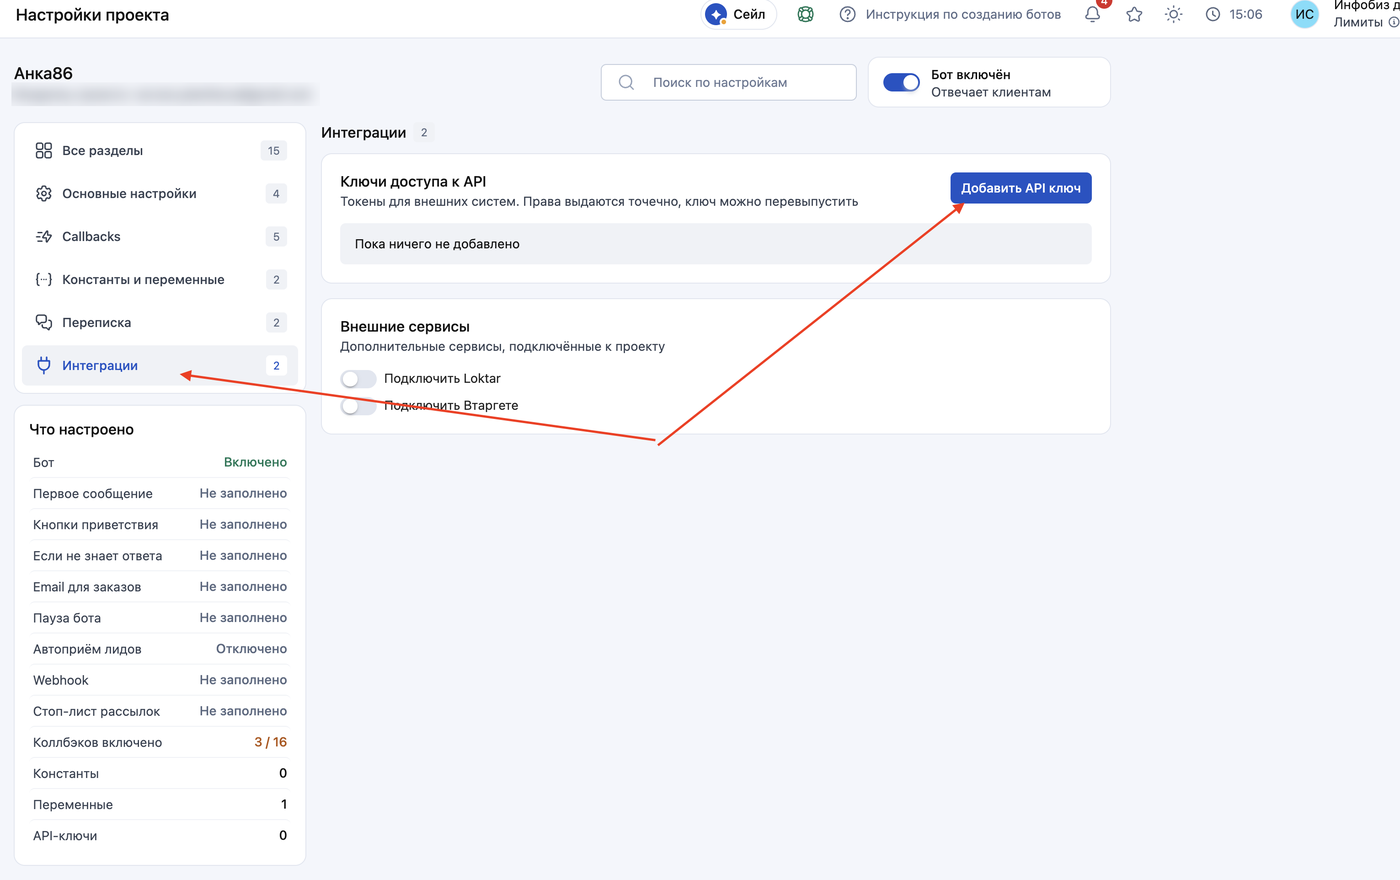The image size is (1400, 880).
Task: Open the Сейл assistant button
Action: pyautogui.click(x=739, y=14)
